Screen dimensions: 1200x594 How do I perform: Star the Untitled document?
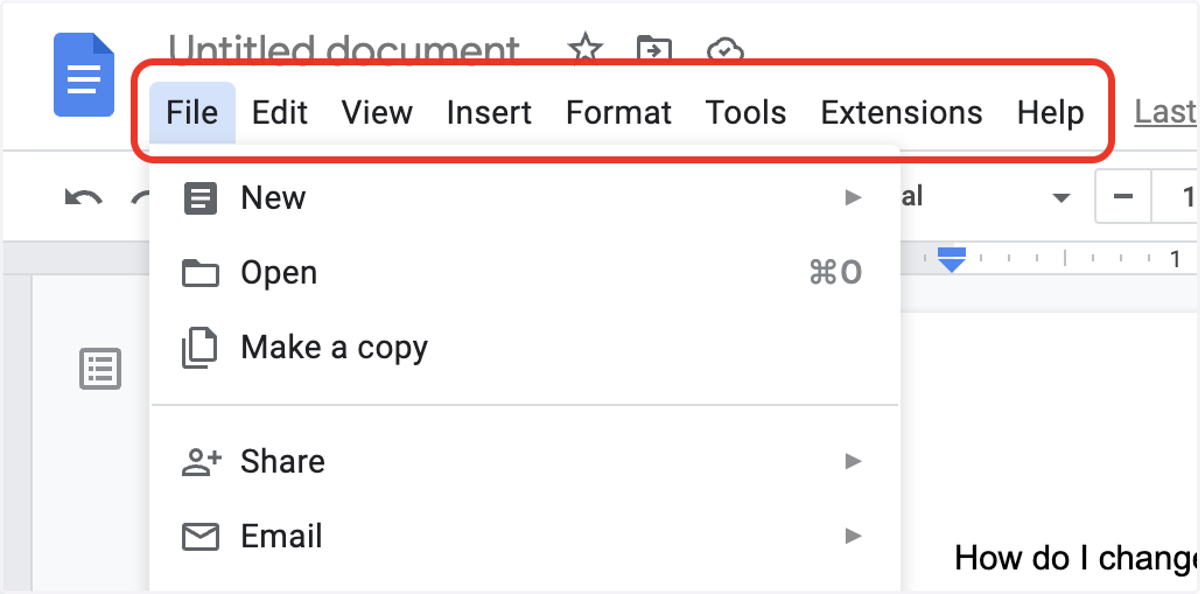click(x=585, y=48)
